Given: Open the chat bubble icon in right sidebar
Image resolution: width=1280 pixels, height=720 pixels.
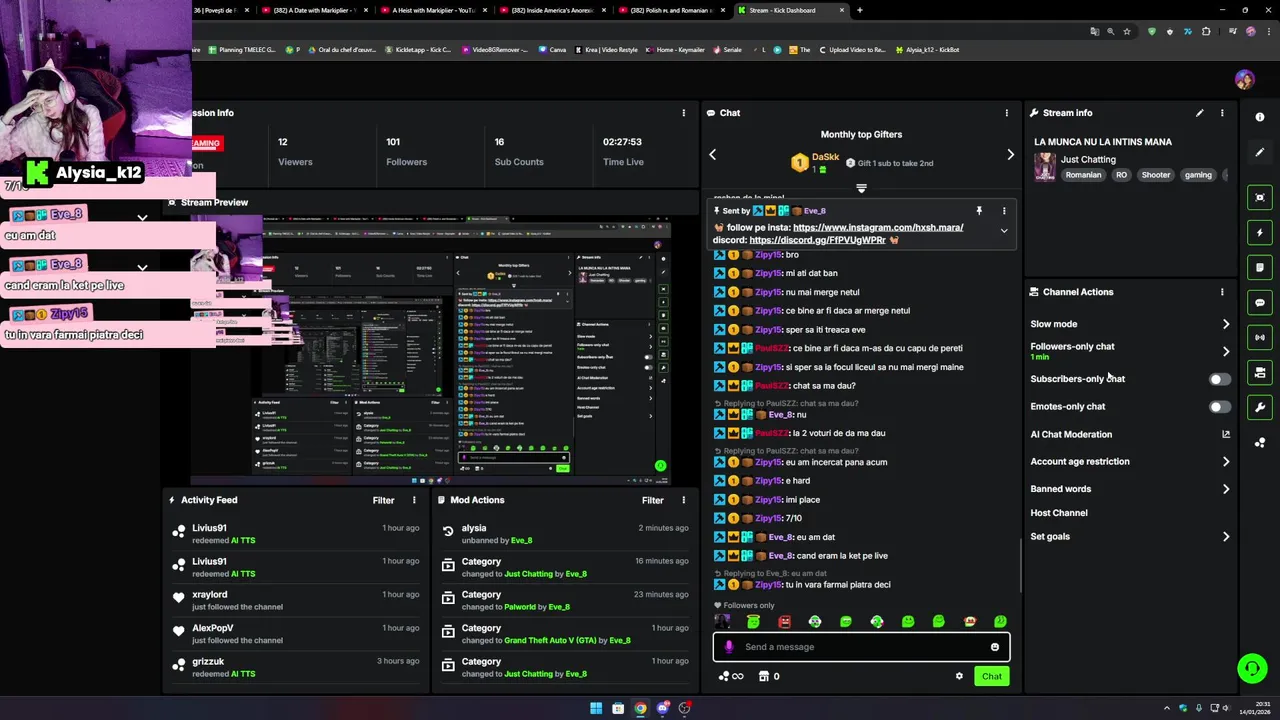Looking at the screenshot, I should point(1260,302).
